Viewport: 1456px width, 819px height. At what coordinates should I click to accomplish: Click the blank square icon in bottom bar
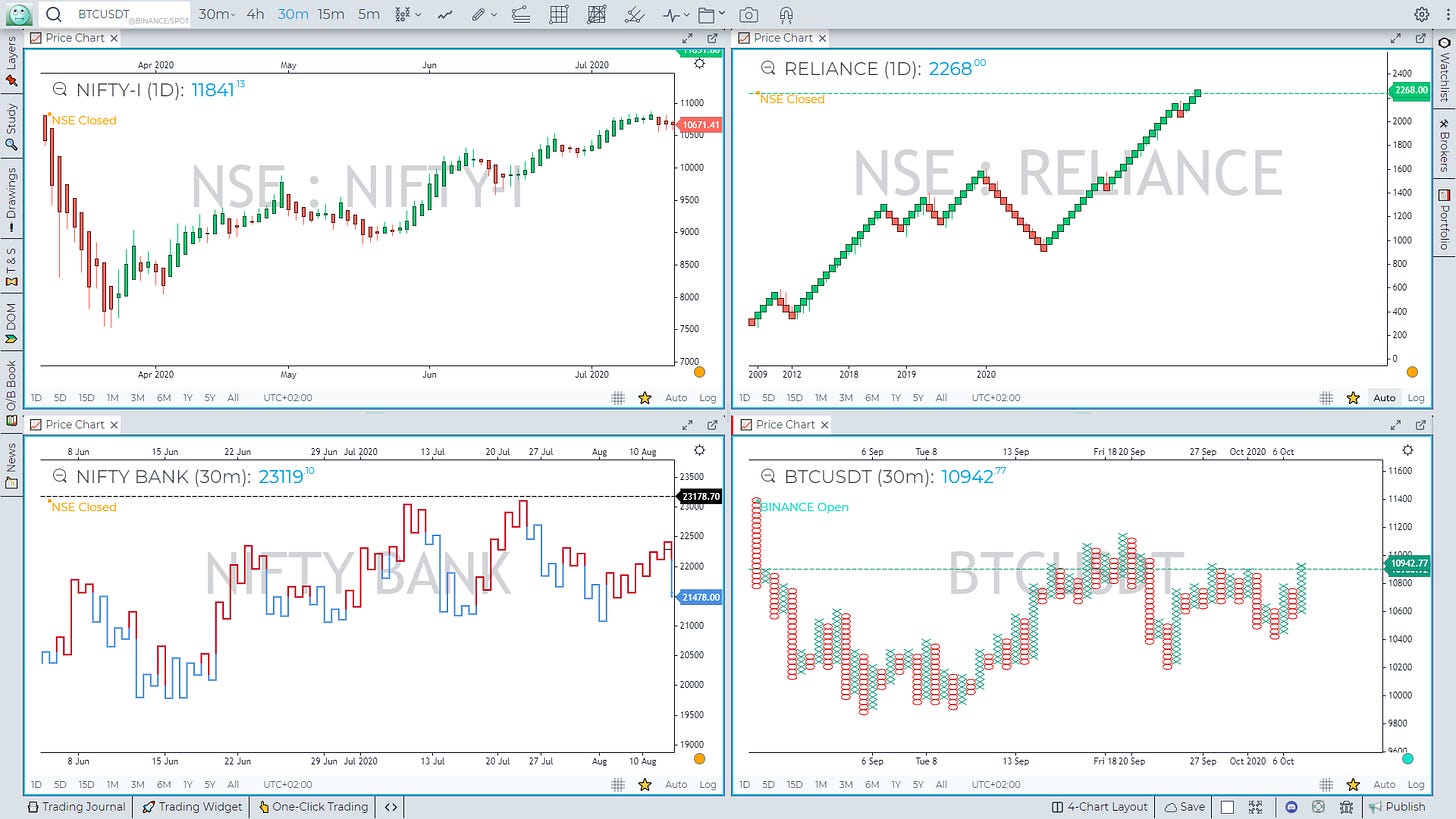pyautogui.click(x=1228, y=807)
